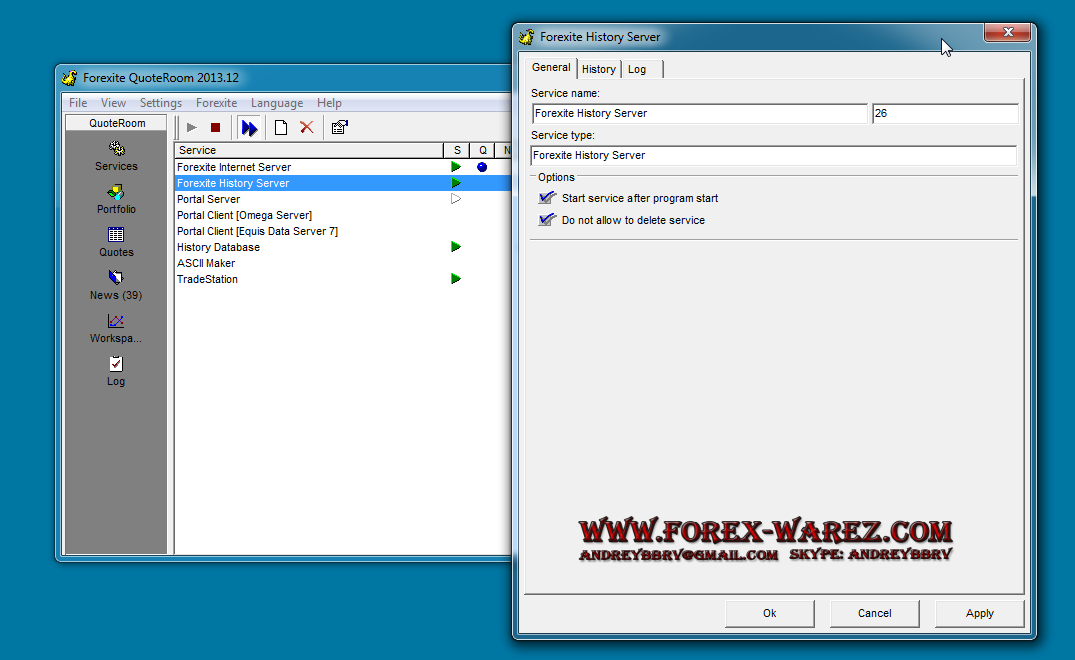Click the Service name text field
The height and width of the screenshot is (660, 1075).
pos(699,114)
